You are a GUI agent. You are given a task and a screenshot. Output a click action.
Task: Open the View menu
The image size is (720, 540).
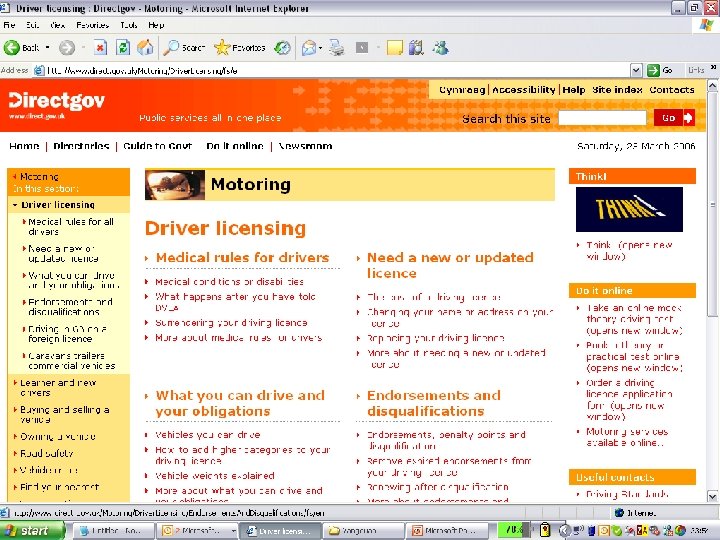point(57,25)
